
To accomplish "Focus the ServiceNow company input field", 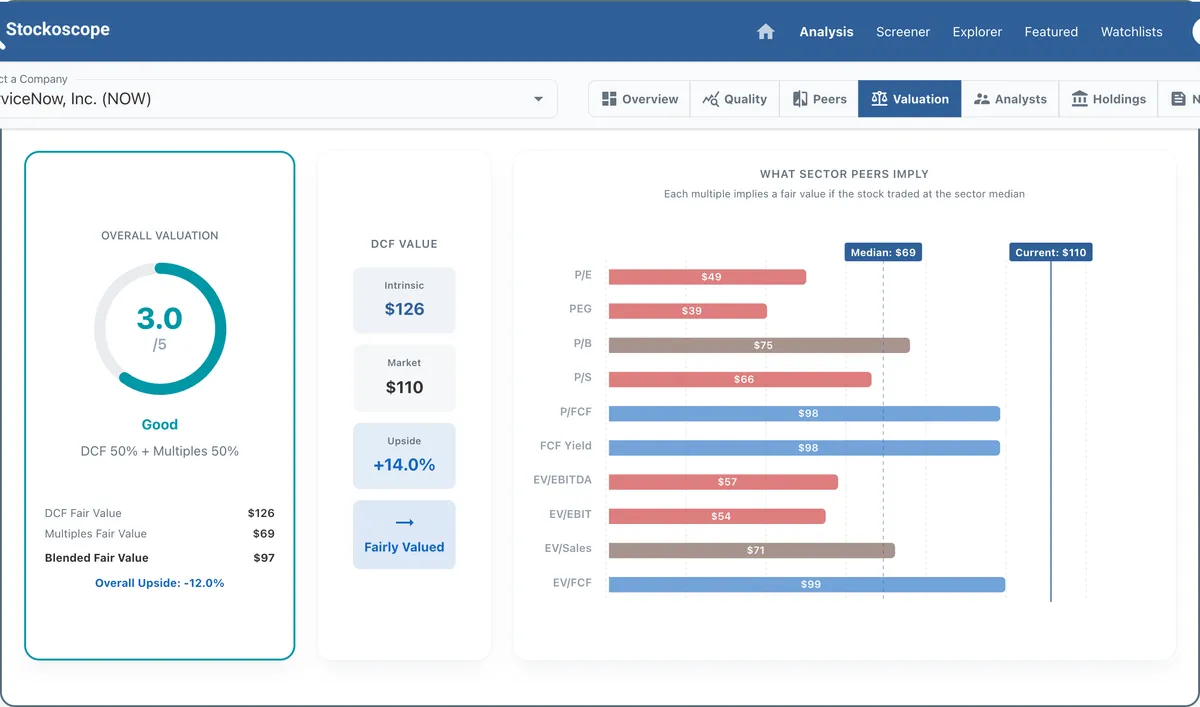I will coord(277,99).
